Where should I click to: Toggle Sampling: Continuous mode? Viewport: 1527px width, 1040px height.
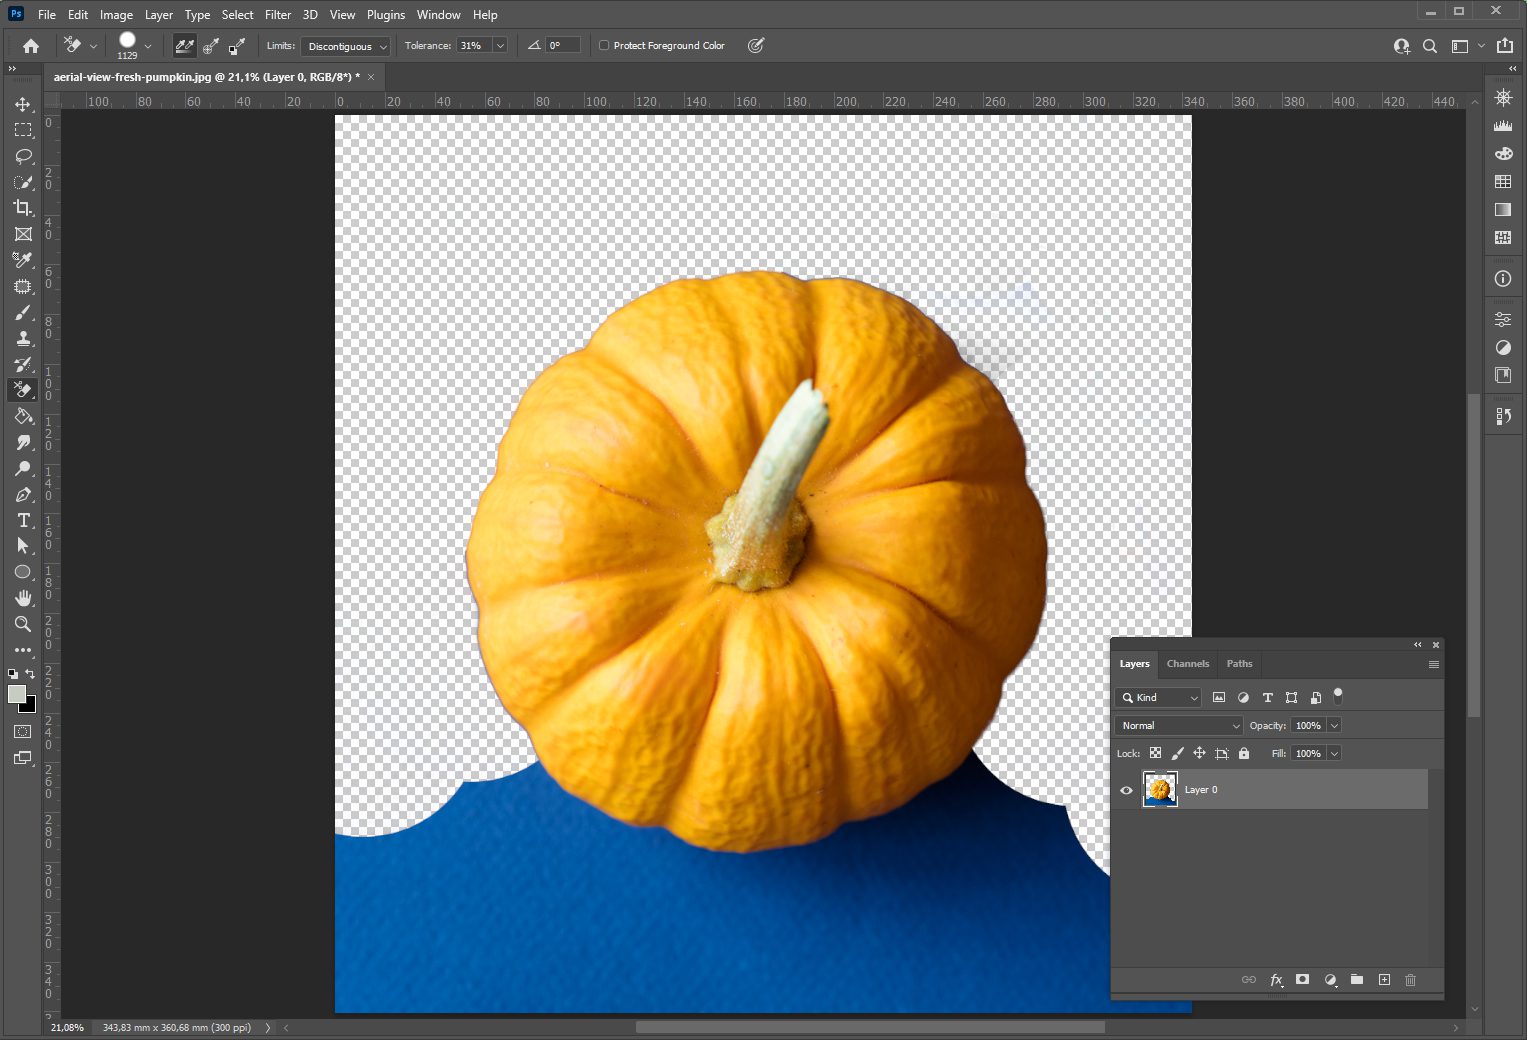point(185,46)
